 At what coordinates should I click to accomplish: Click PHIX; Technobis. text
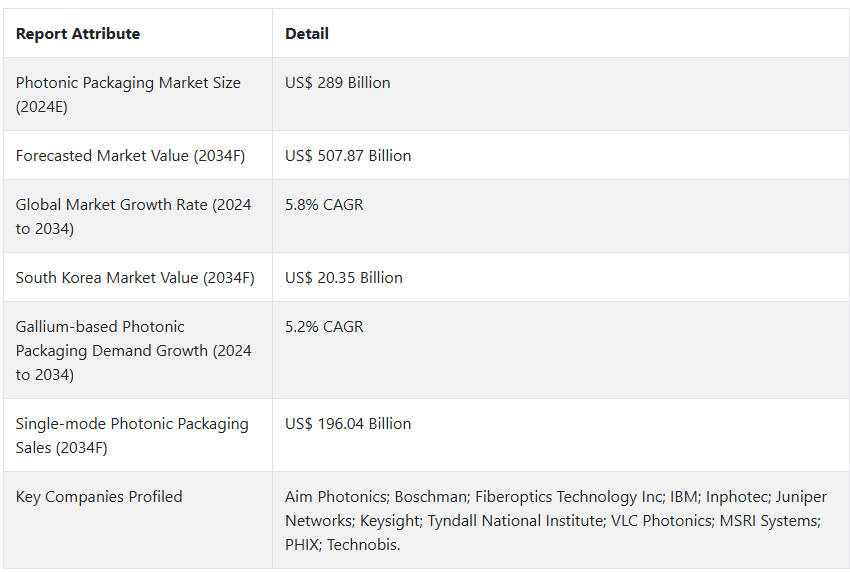pos(343,544)
